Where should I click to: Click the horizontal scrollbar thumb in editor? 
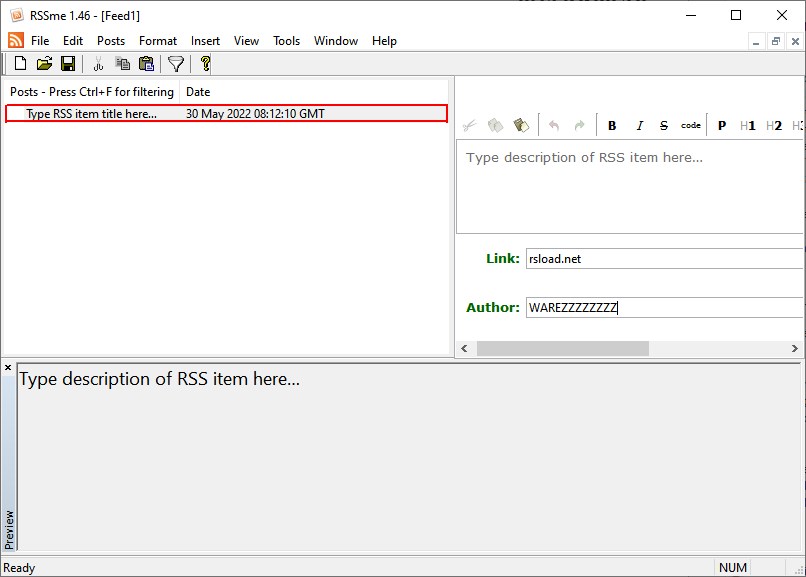(562, 348)
